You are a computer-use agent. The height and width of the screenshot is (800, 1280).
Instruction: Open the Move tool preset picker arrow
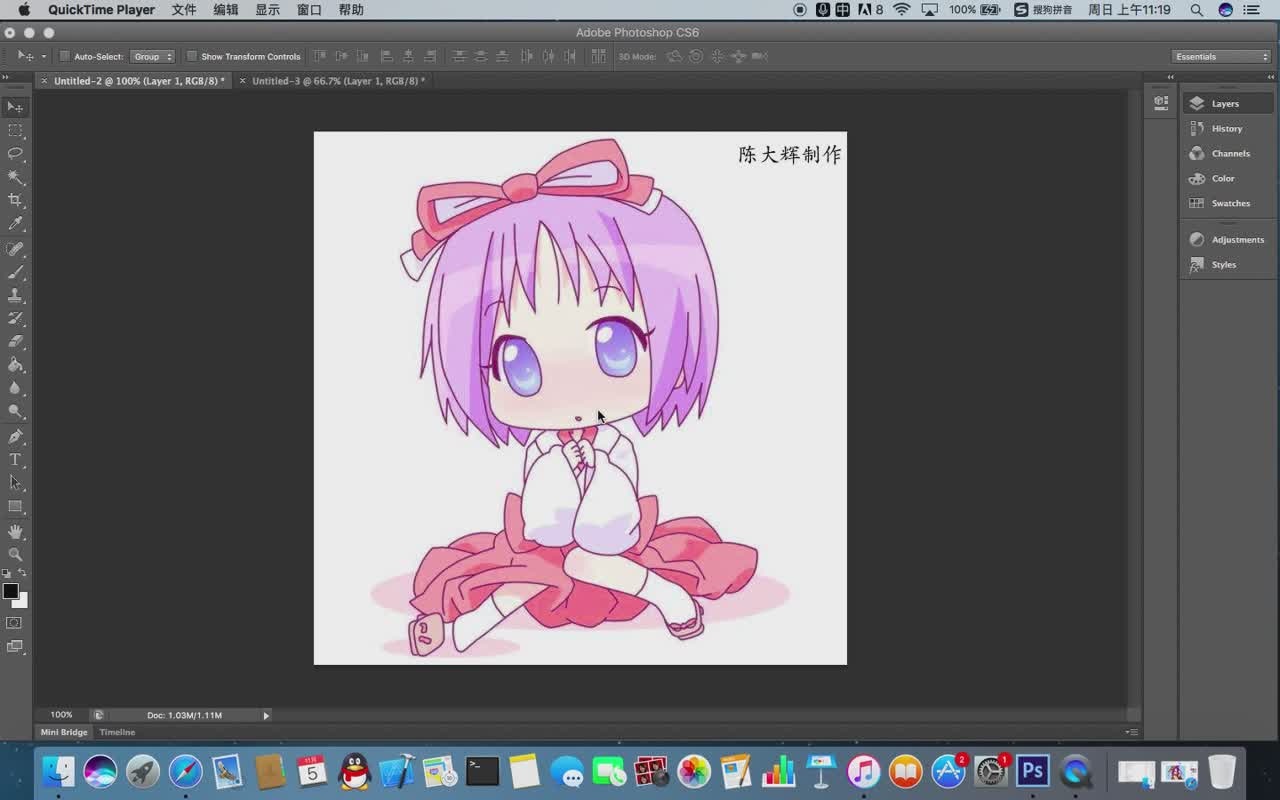[x=44, y=56]
